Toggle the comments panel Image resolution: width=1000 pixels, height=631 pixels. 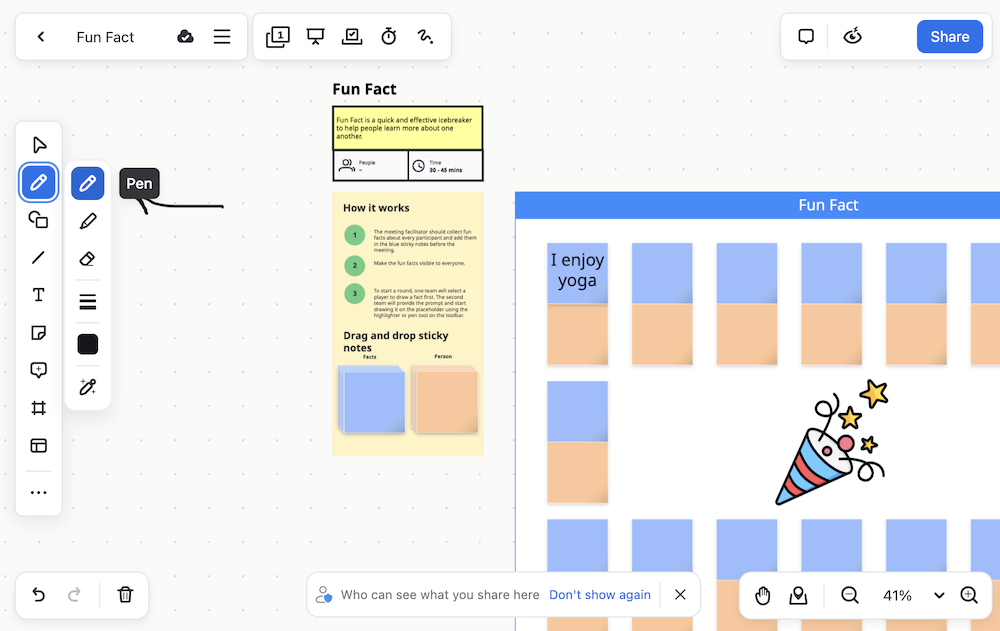[x=806, y=37]
